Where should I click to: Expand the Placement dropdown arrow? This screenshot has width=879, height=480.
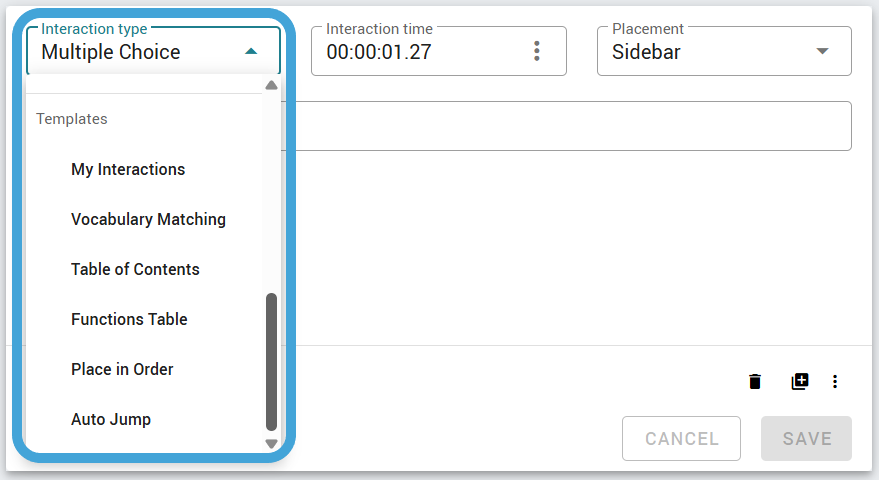pyautogui.click(x=822, y=51)
